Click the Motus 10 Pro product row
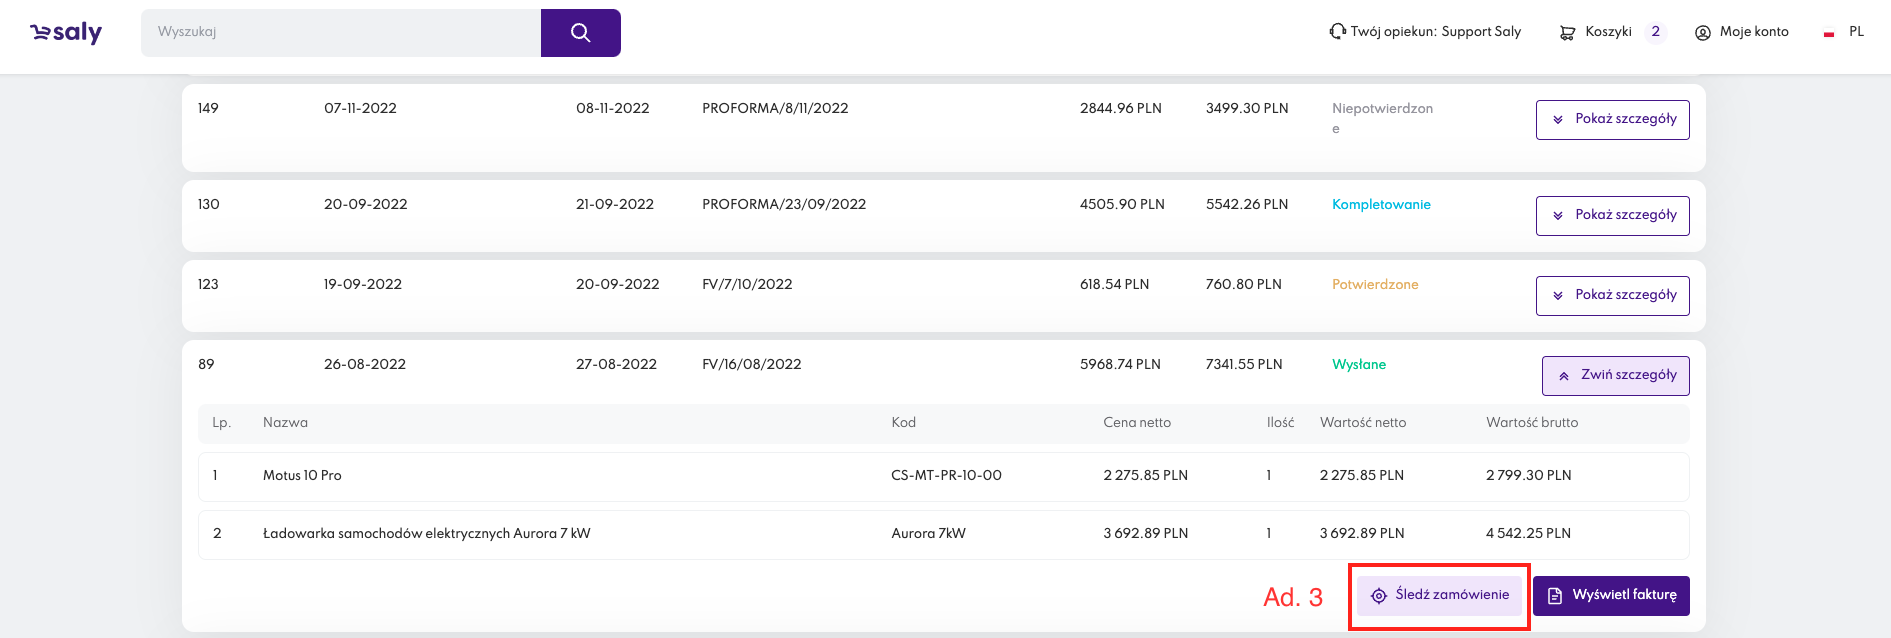 [x=302, y=476]
